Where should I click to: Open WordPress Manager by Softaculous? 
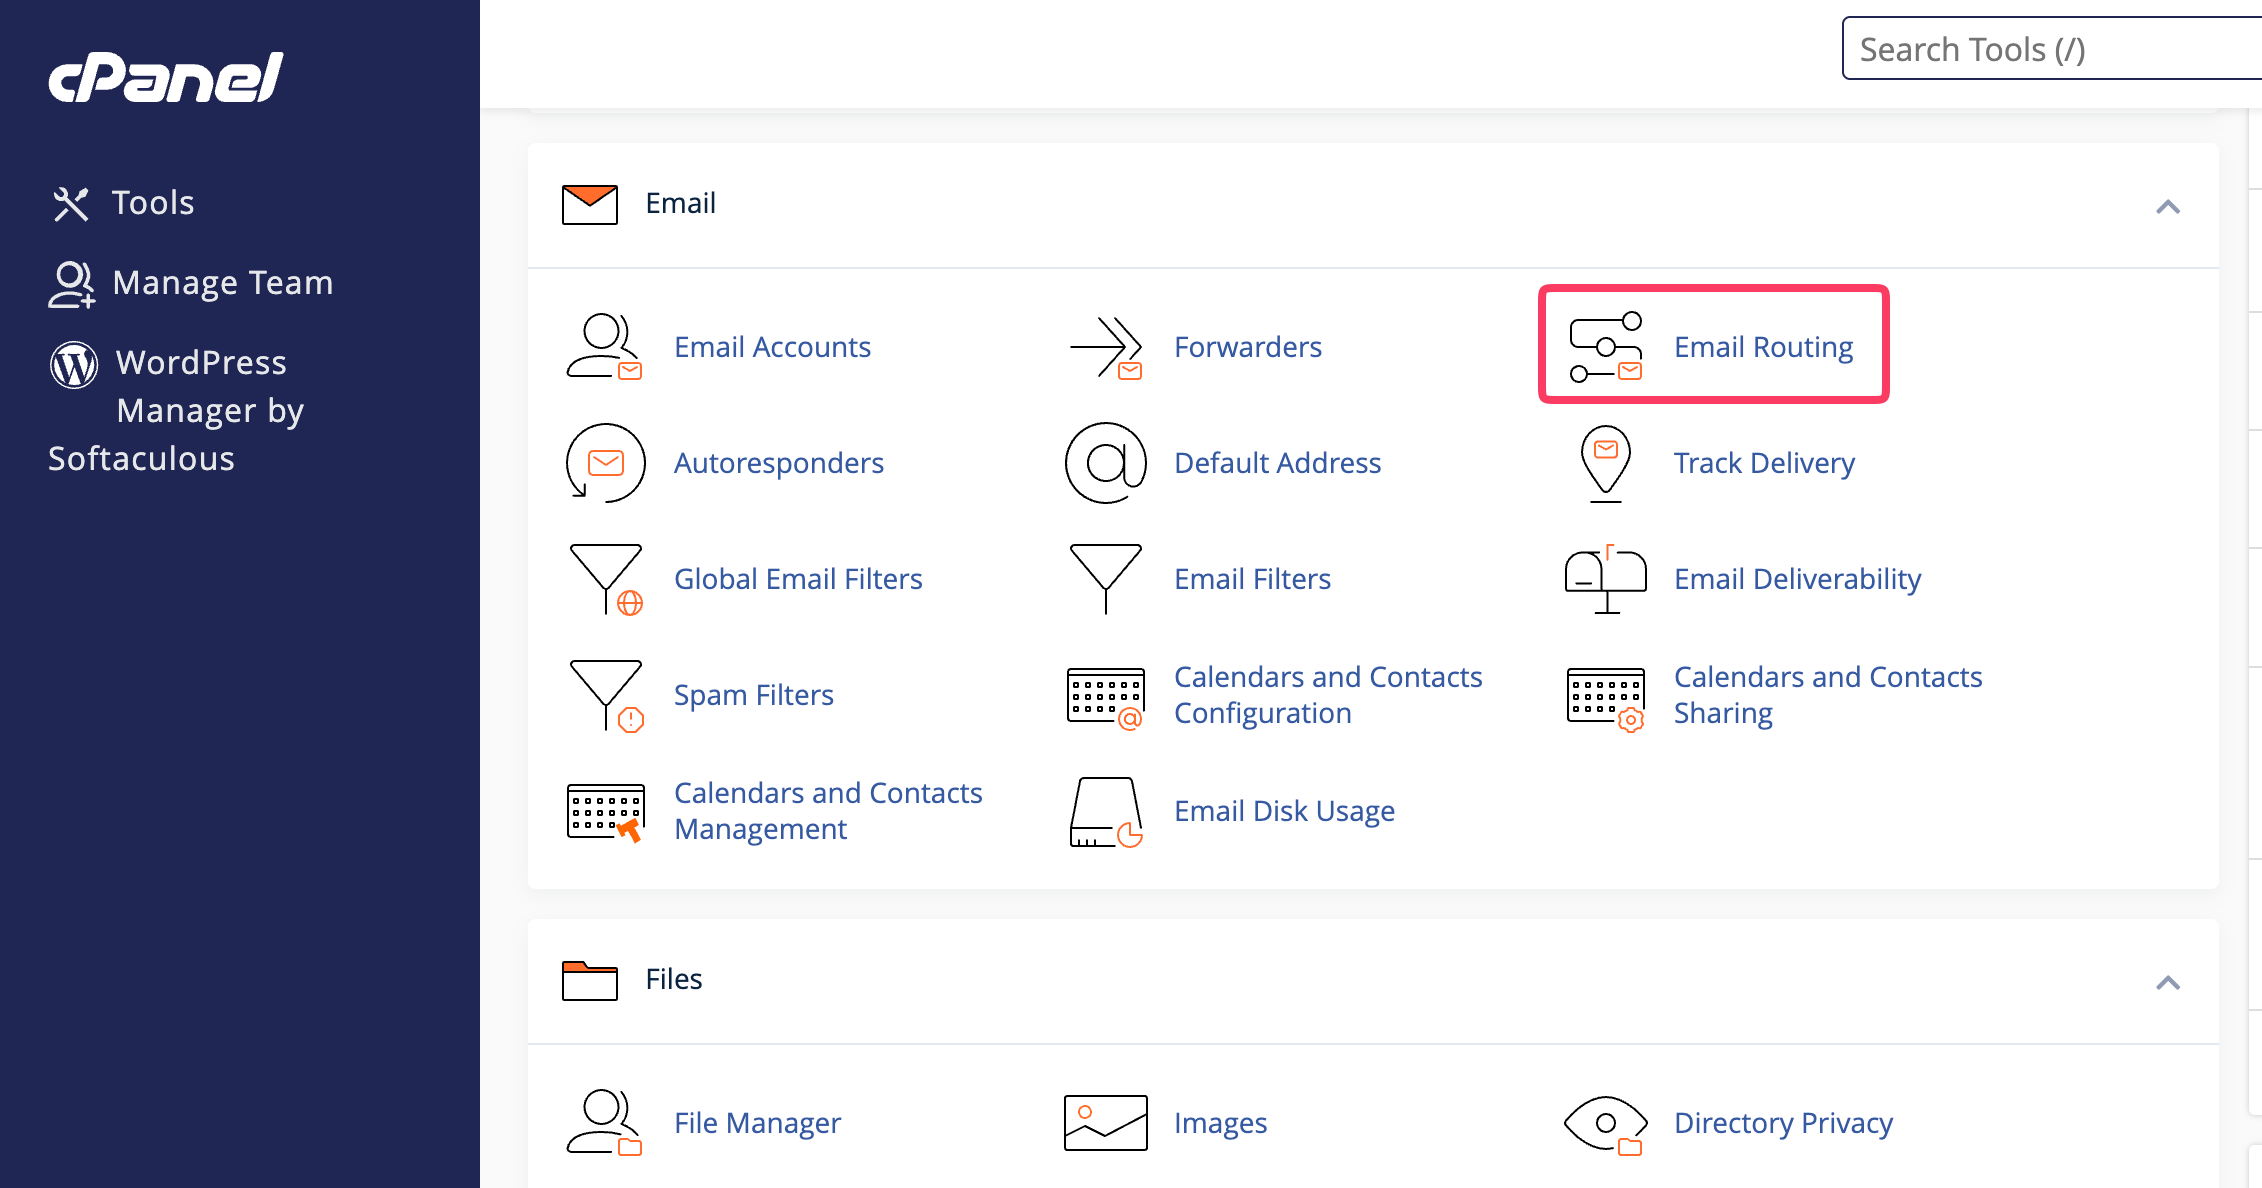pos(178,410)
